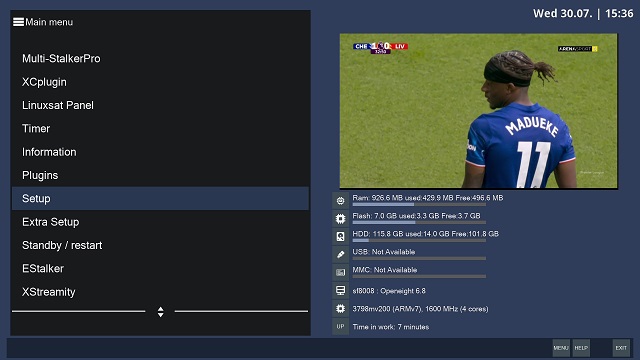Image resolution: width=640 pixels, height=360 pixels.
Task: Select Information in main menu
Action: pos(160,152)
